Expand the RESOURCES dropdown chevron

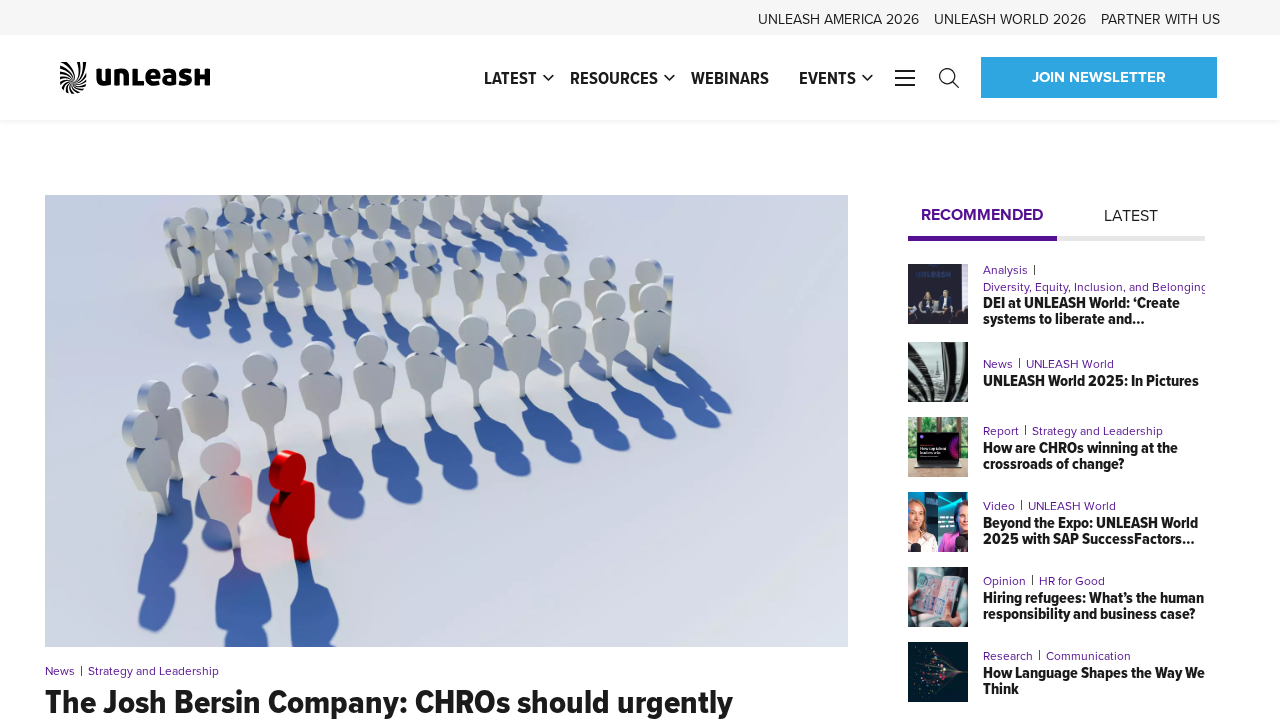669,78
